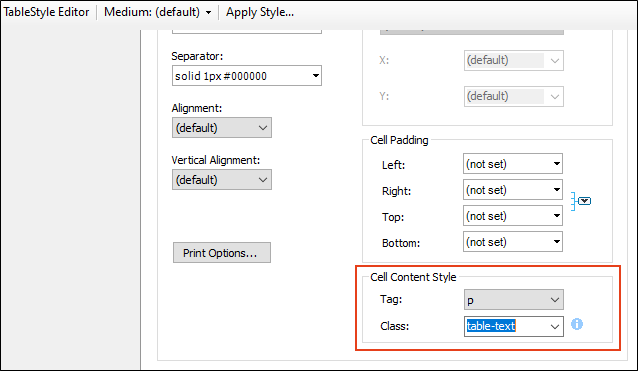Click the Bottom: padding label

click(401, 243)
